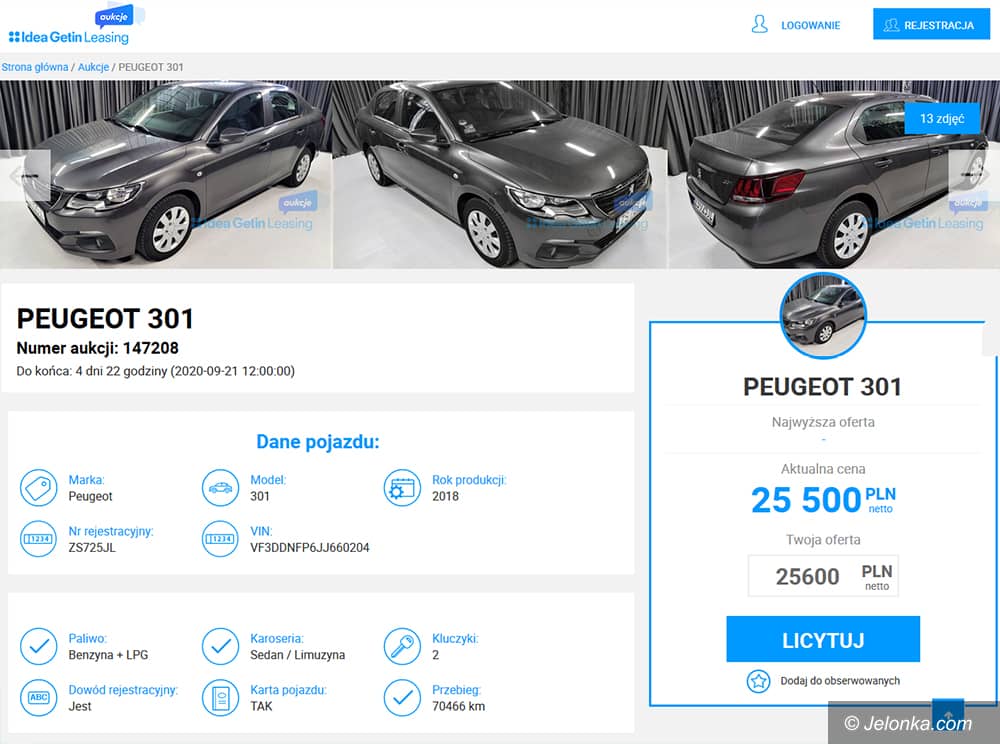Click the VIN number plate icon
Image resolution: width=1000 pixels, height=744 pixels.
(220, 539)
